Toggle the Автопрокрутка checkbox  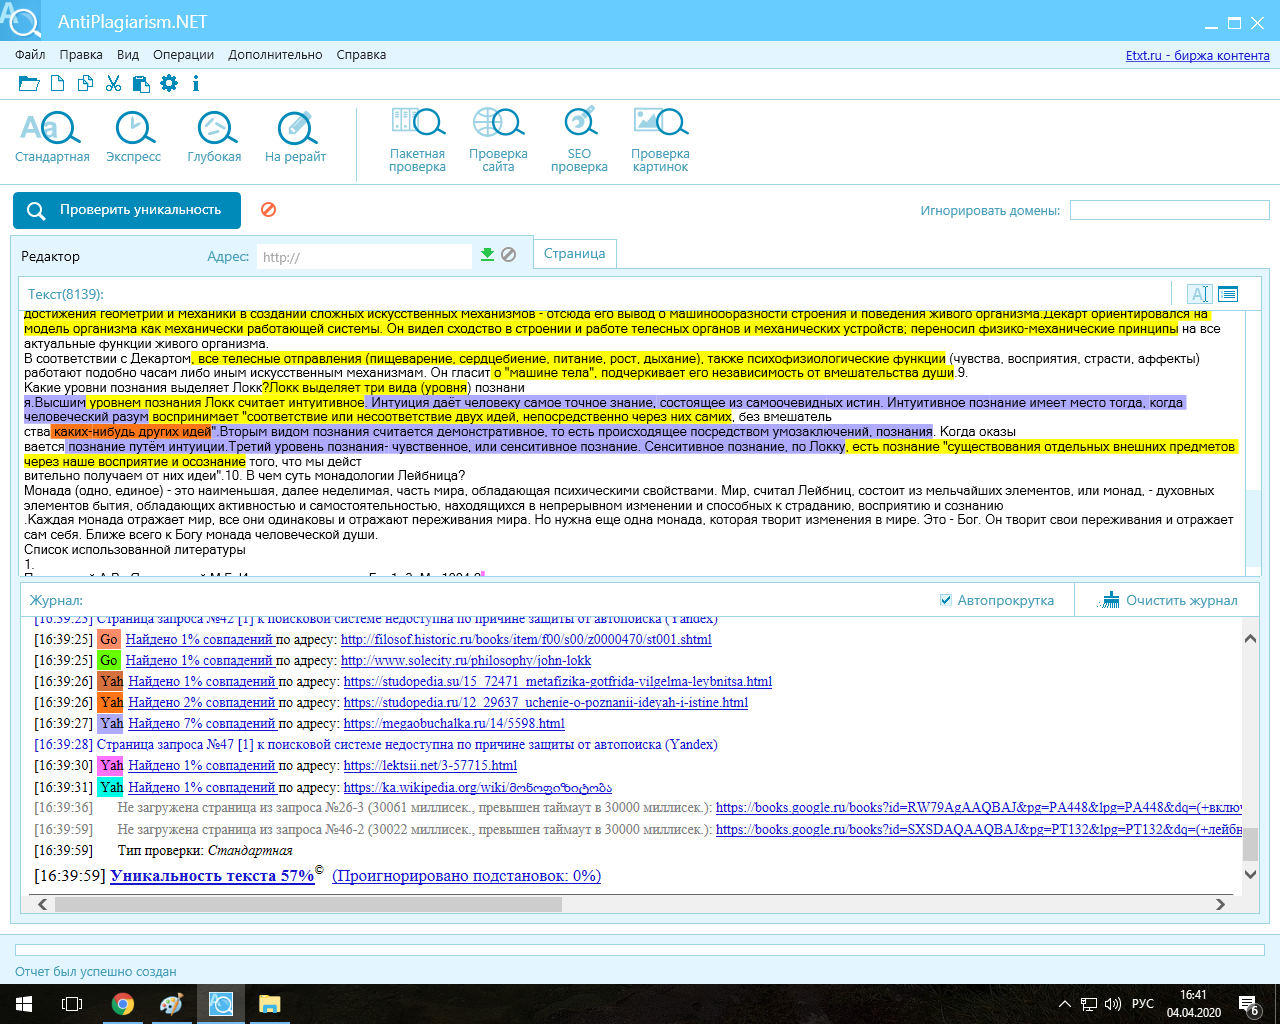point(946,600)
